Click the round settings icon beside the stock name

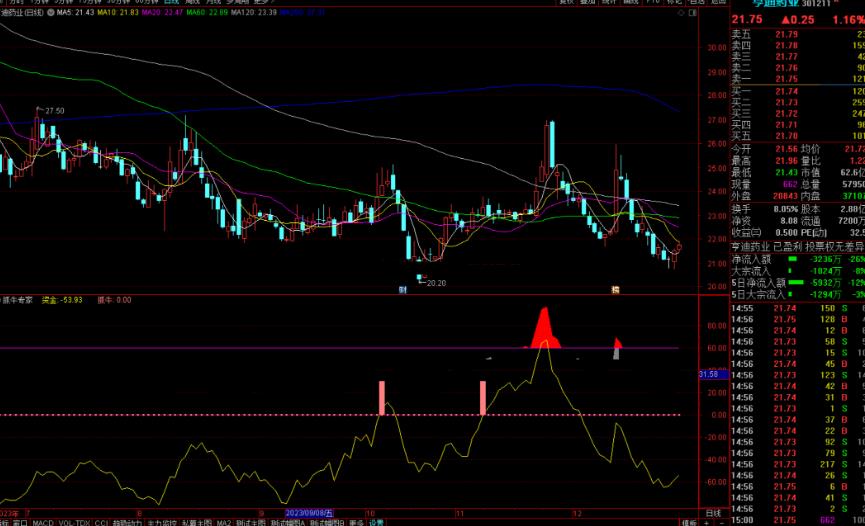pyautogui.click(x=51, y=12)
